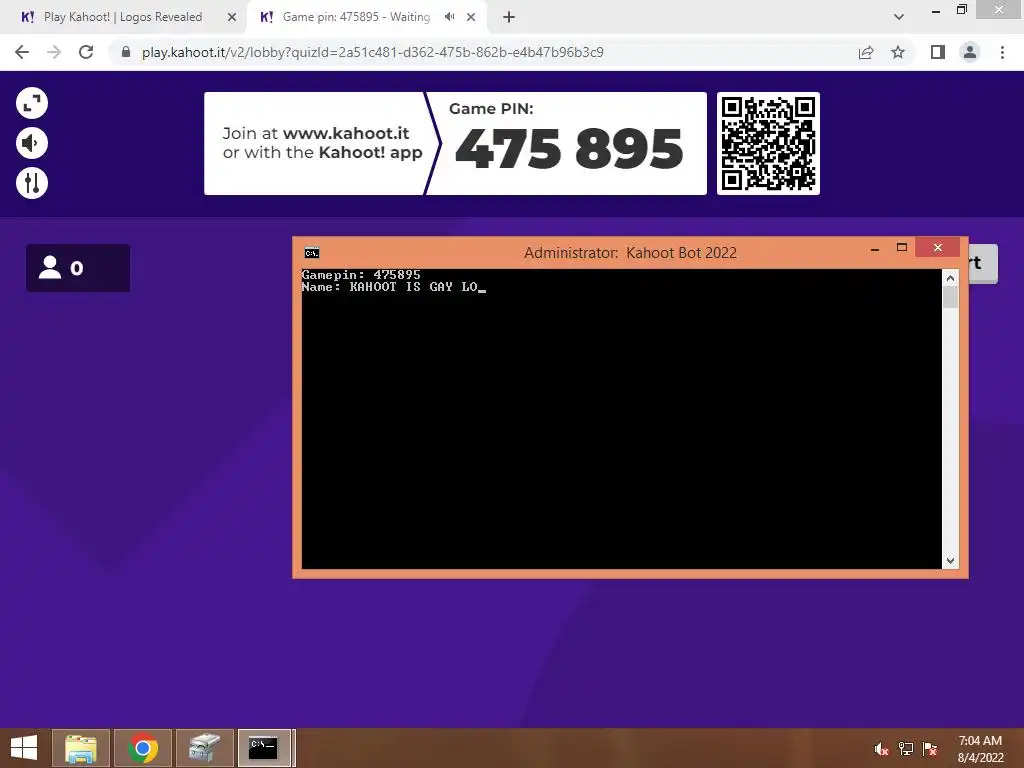Click the console scrollbar thumb
The image size is (1024, 768).
(950, 297)
